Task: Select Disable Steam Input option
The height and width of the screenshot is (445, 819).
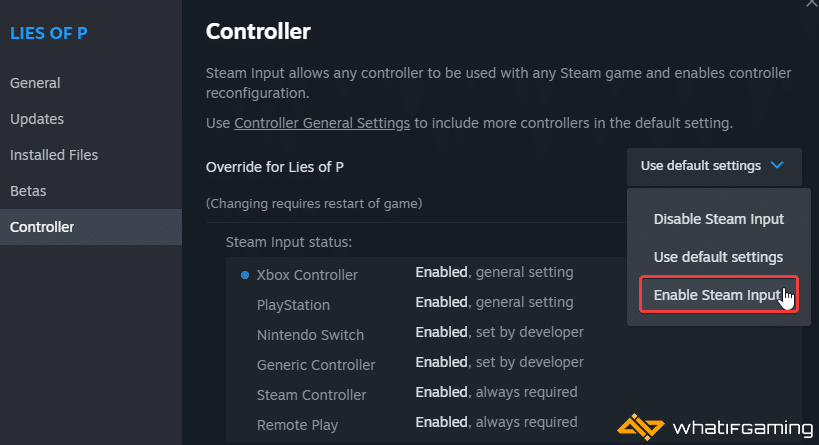Action: (x=718, y=219)
